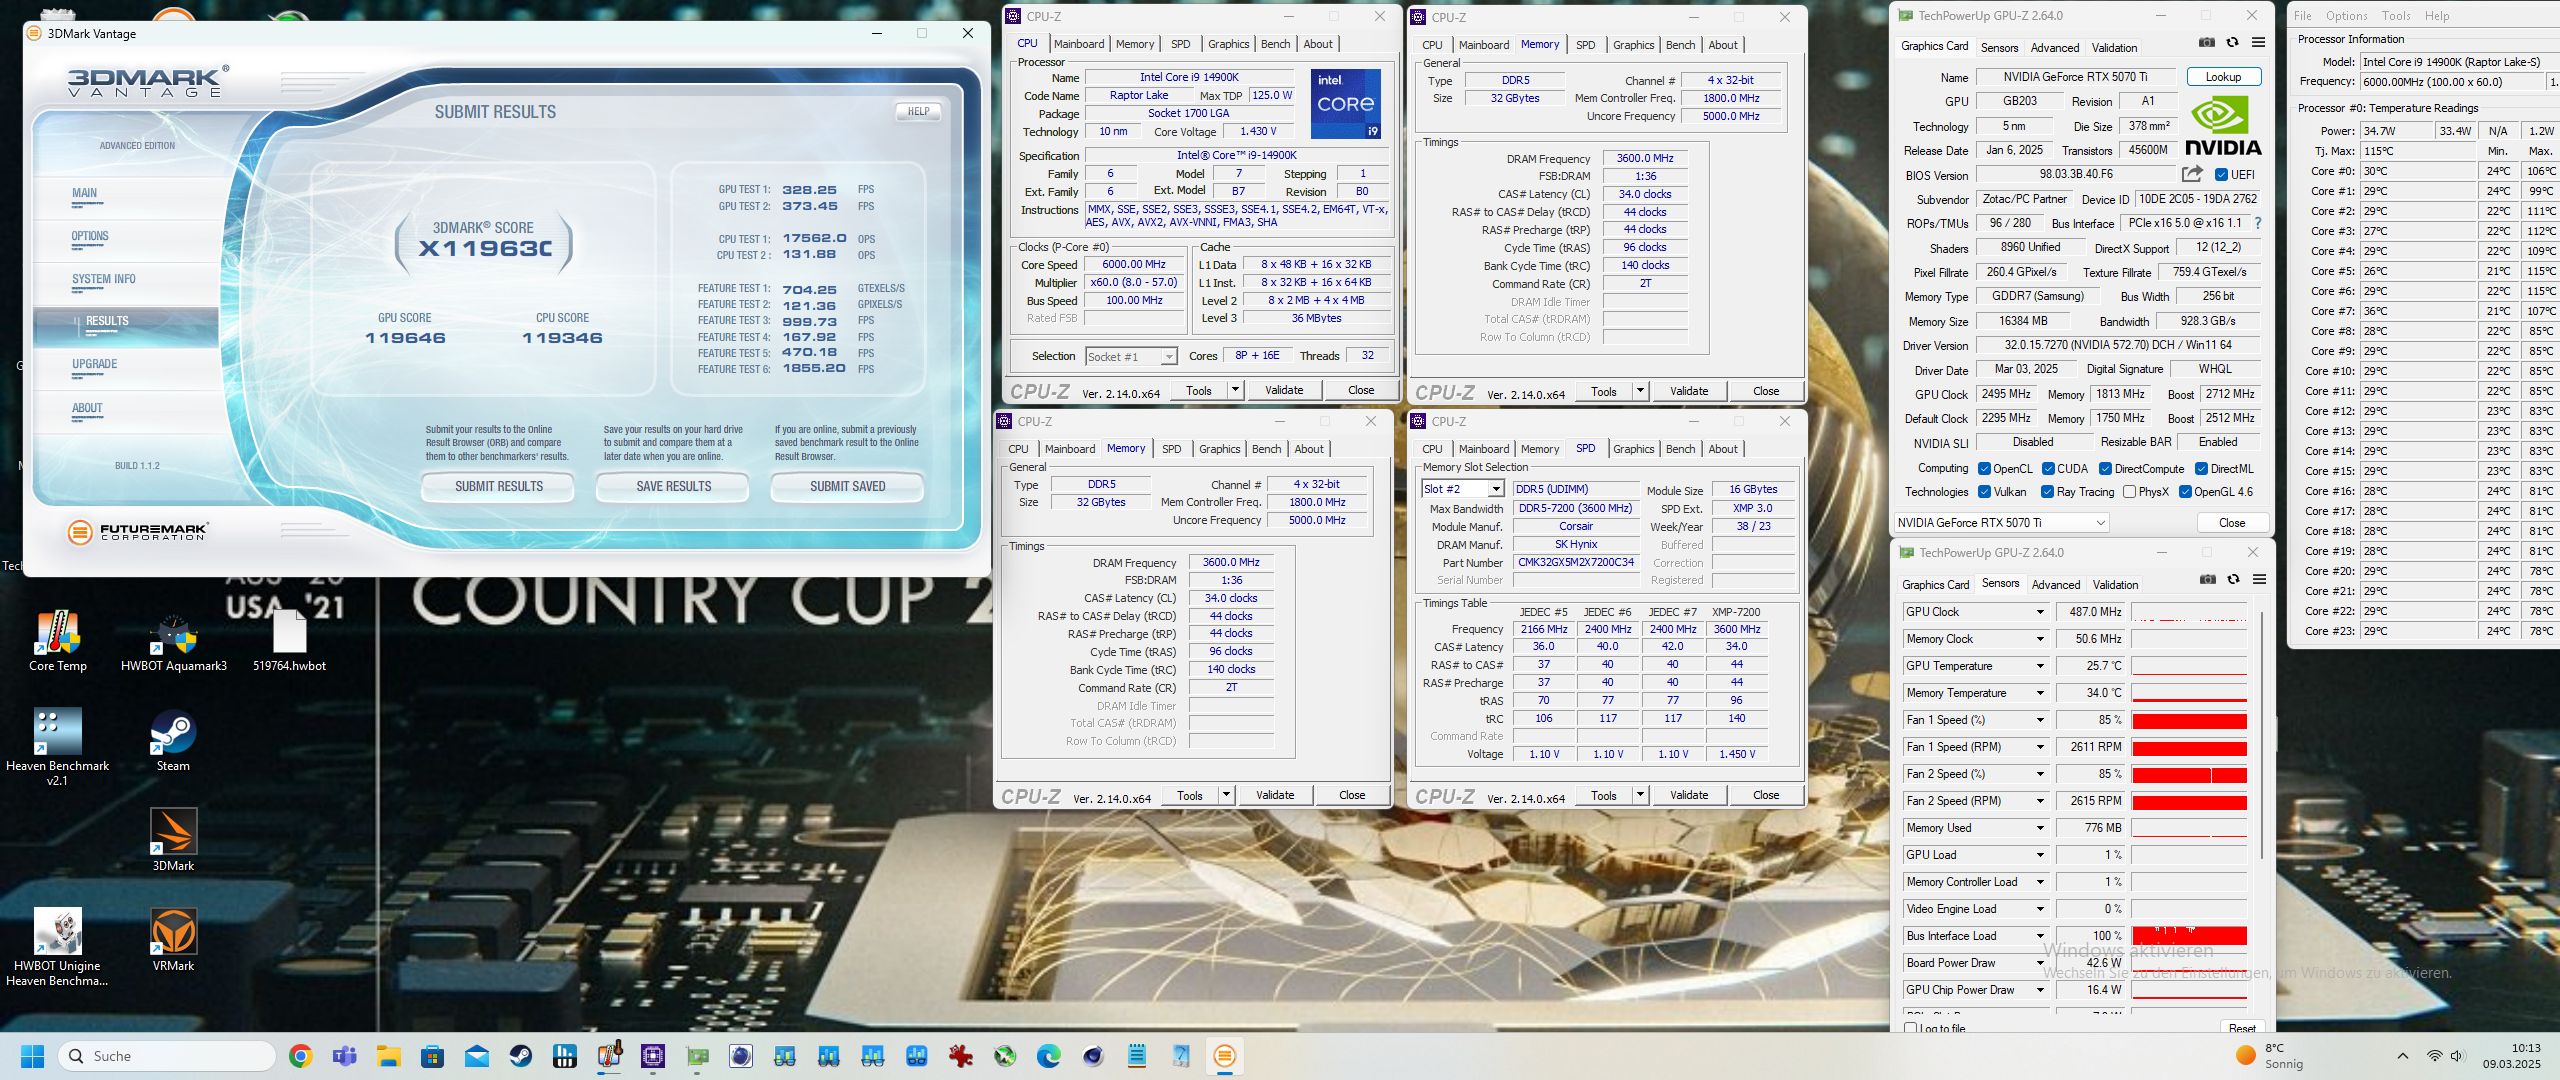Toggle the Ray Tracing checkbox
This screenshot has height=1080, width=2560.
[x=2048, y=492]
